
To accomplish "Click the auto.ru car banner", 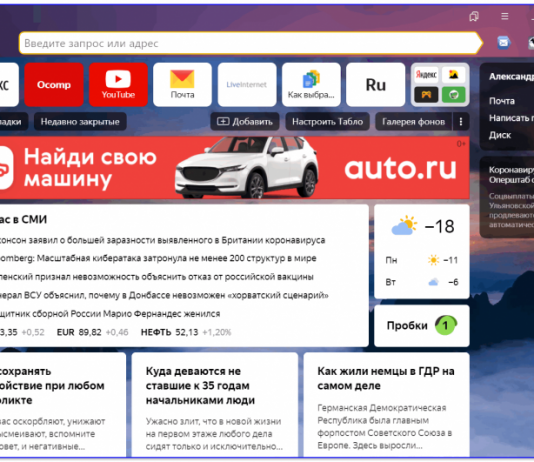I will point(234,168).
